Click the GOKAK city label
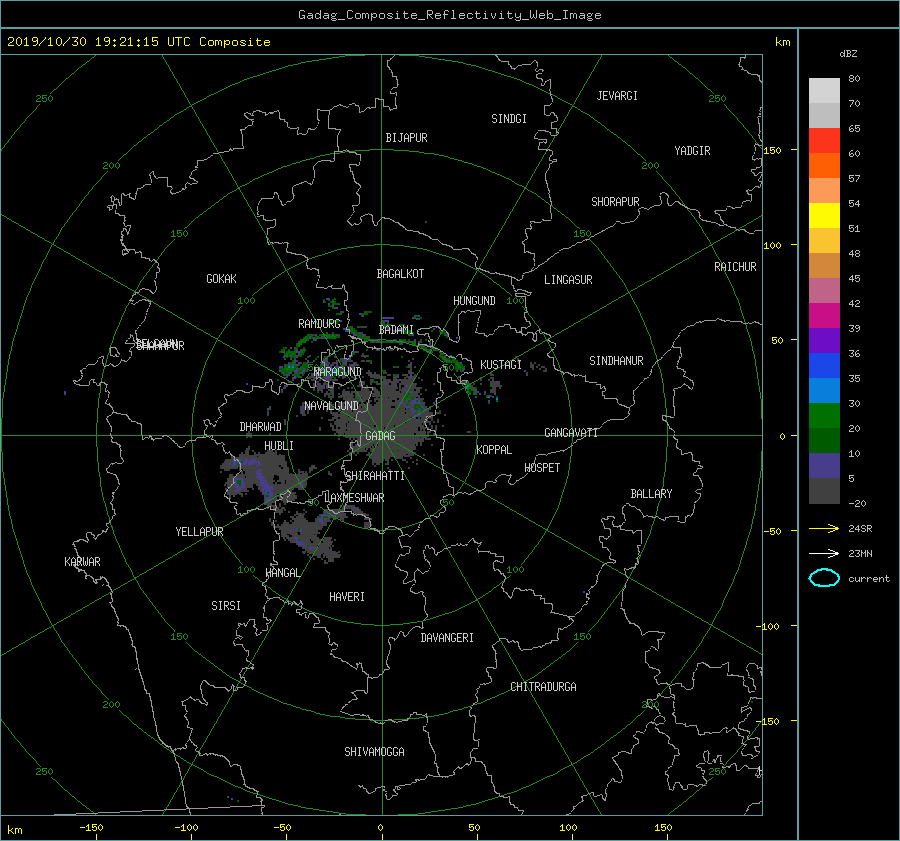The image size is (900, 841). [x=222, y=279]
